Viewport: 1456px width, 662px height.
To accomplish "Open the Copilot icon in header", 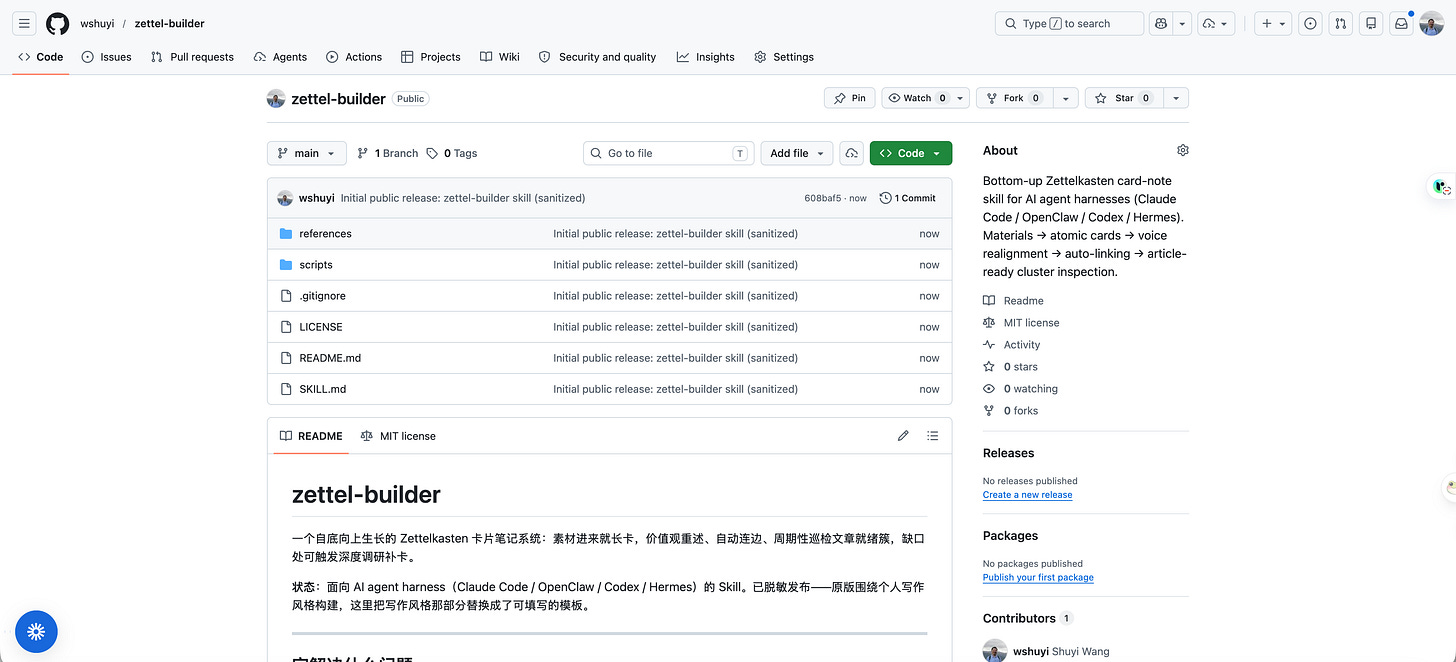I will (x=1160, y=23).
